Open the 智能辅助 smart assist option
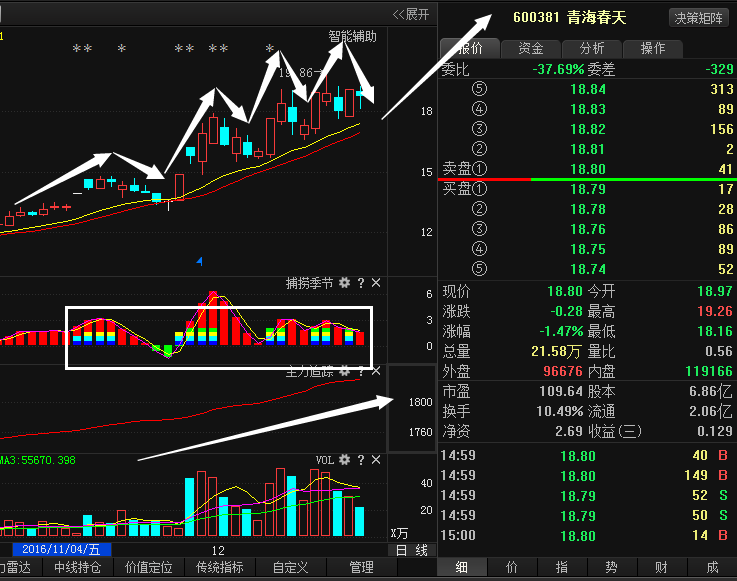 [x=352, y=36]
